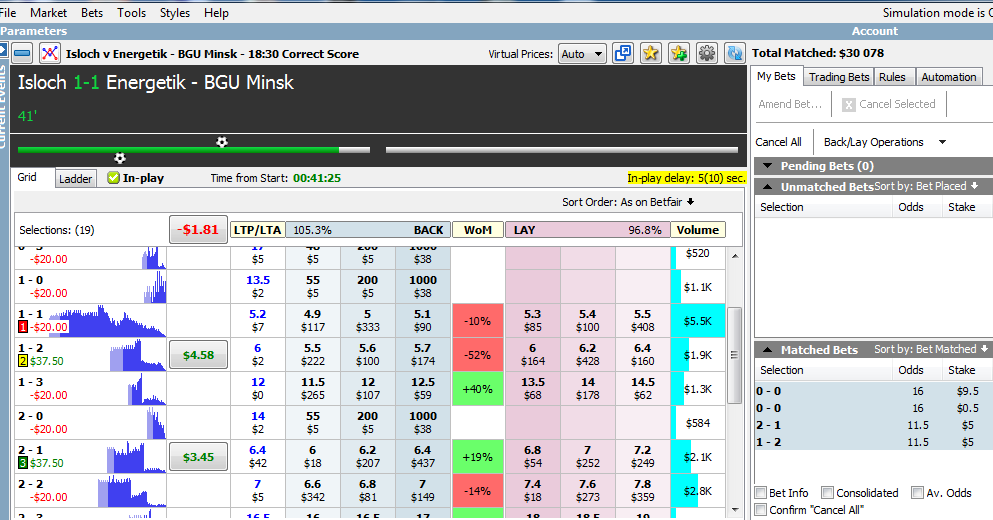The width and height of the screenshot is (993, 520).
Task: Open the Tools menu
Action: [131, 13]
